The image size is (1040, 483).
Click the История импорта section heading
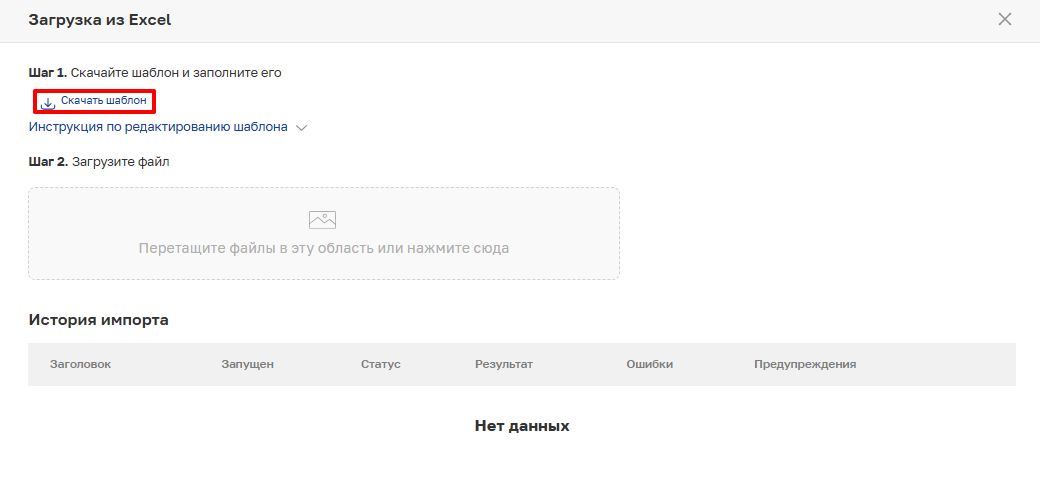coord(98,320)
